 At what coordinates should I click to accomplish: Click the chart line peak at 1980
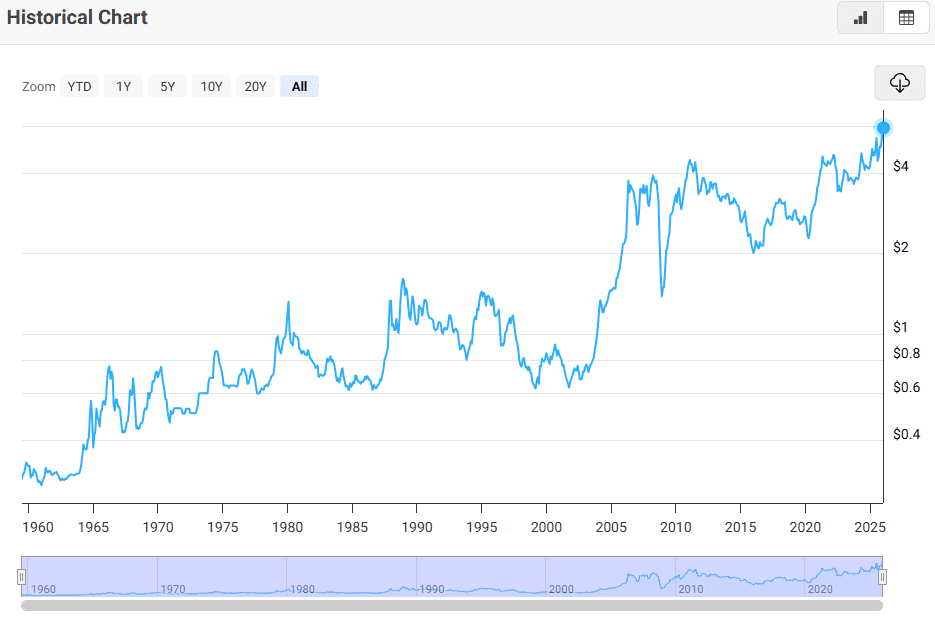288,302
